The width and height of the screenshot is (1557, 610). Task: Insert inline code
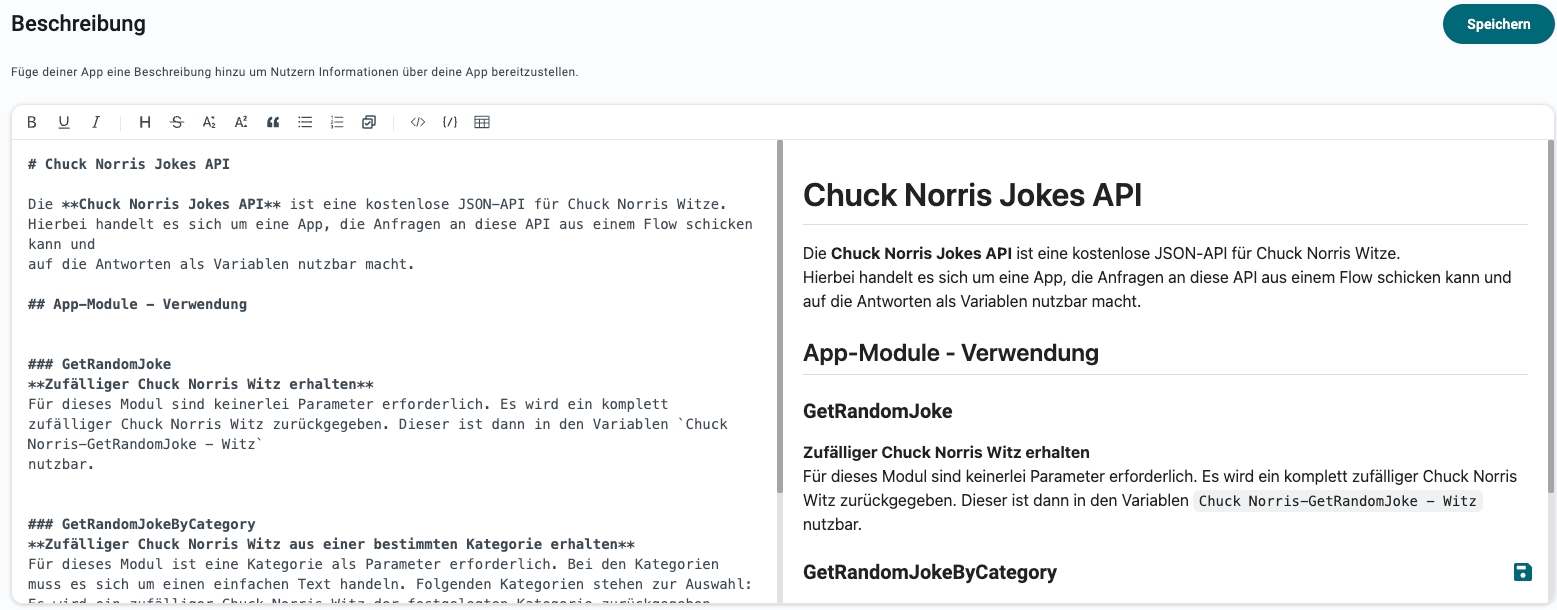pyautogui.click(x=418, y=122)
